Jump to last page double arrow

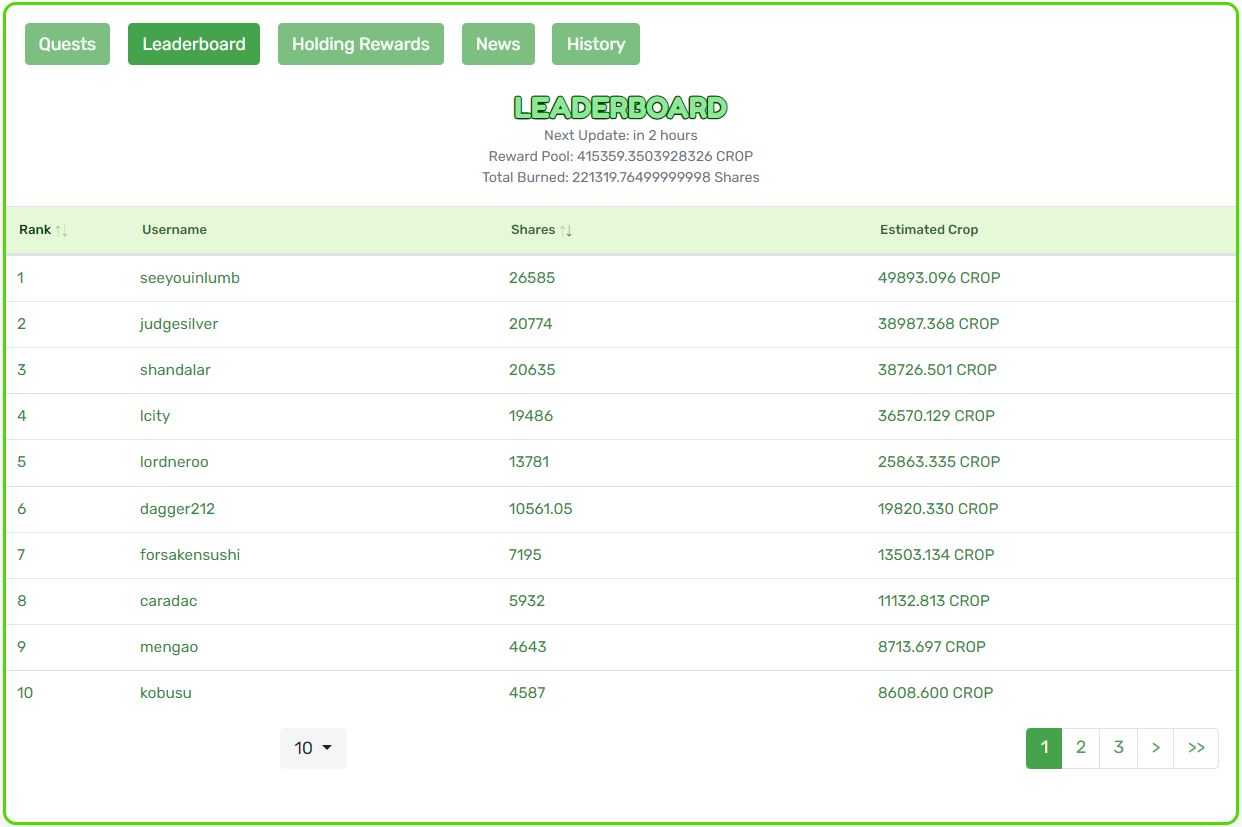coord(1196,748)
